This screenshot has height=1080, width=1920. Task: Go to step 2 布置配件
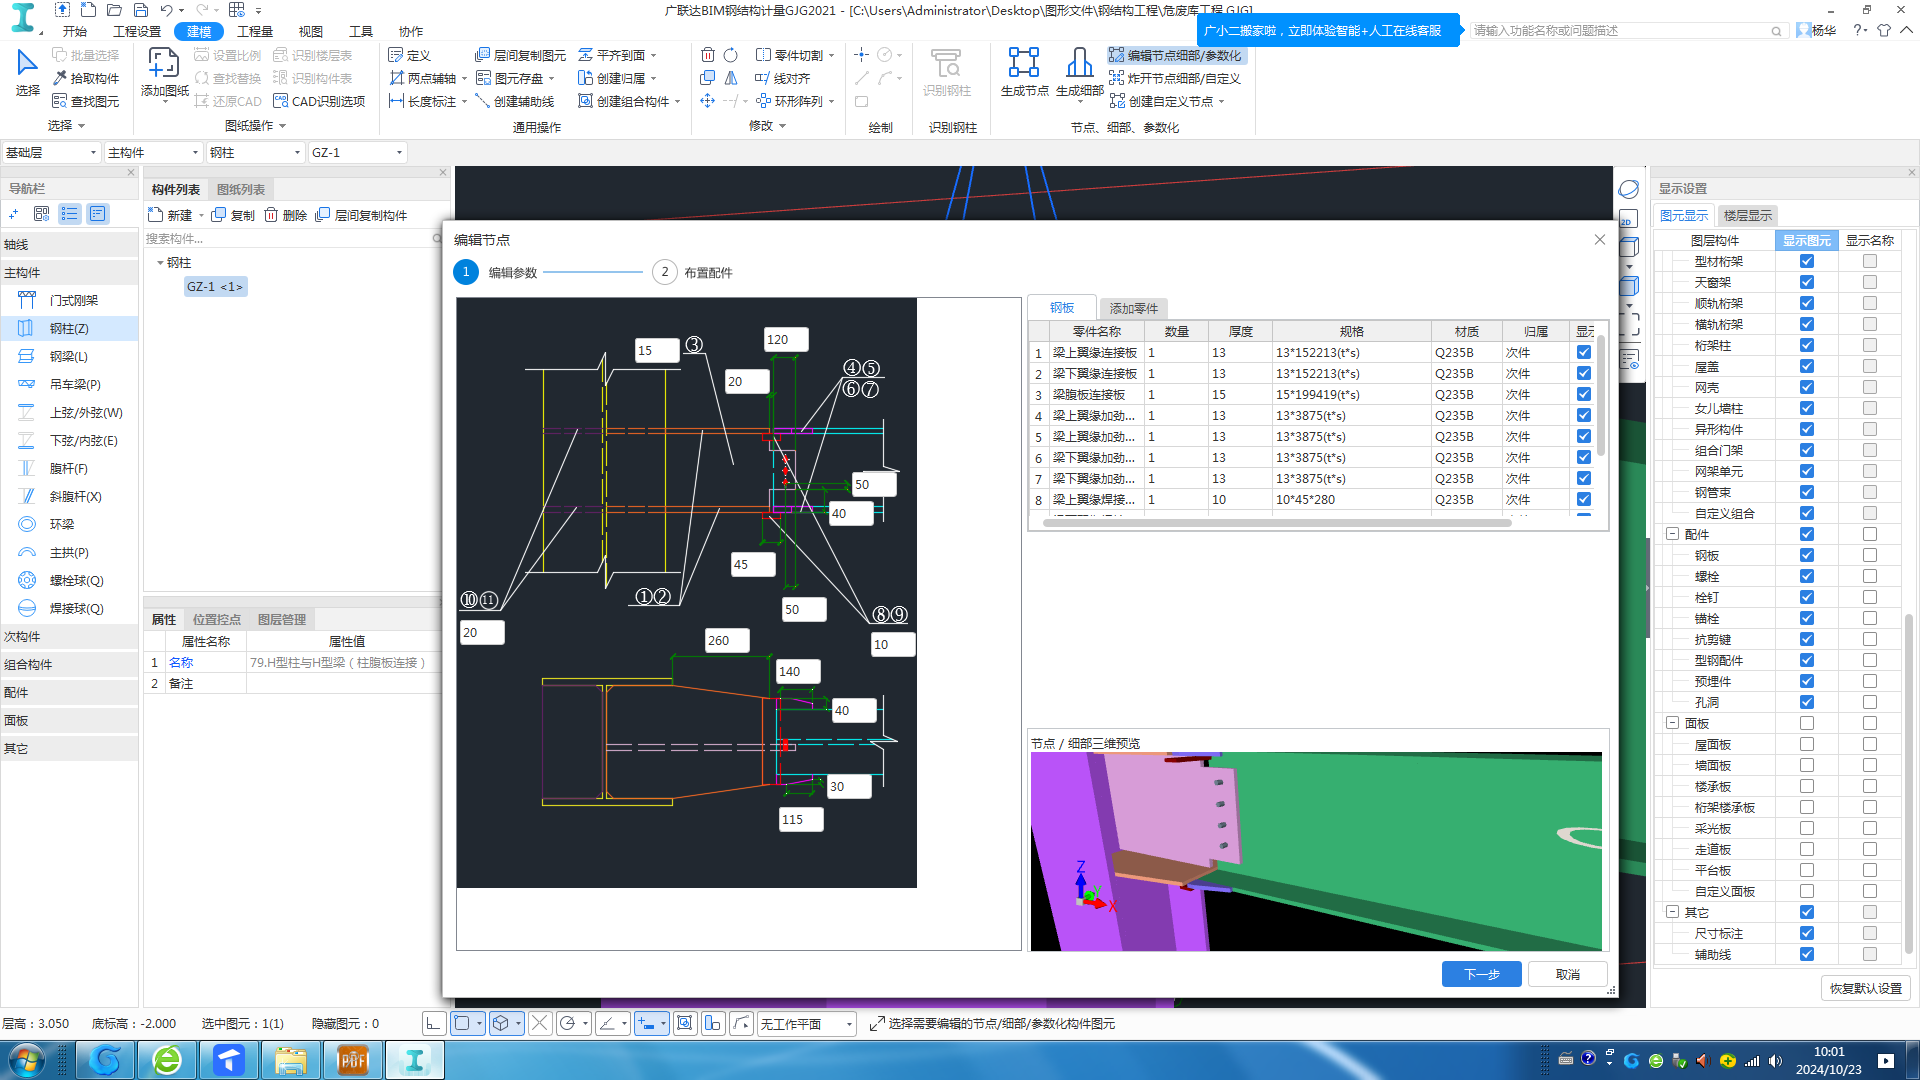(693, 272)
